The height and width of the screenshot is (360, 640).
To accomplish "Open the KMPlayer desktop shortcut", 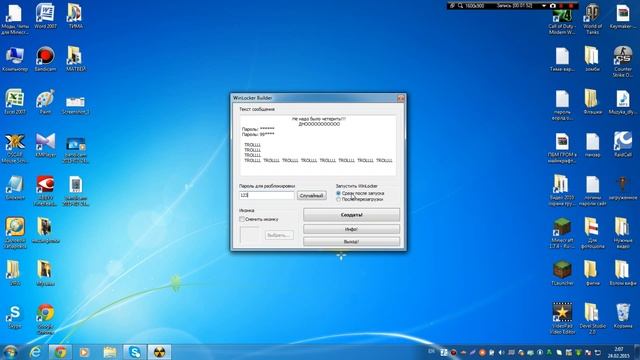I will [45, 145].
